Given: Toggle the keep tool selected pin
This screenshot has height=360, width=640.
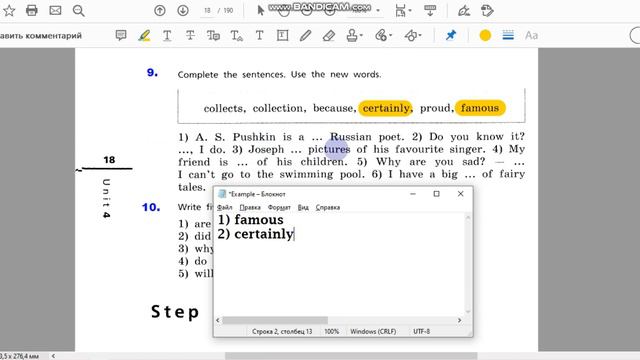Looking at the screenshot, I should [x=451, y=36].
